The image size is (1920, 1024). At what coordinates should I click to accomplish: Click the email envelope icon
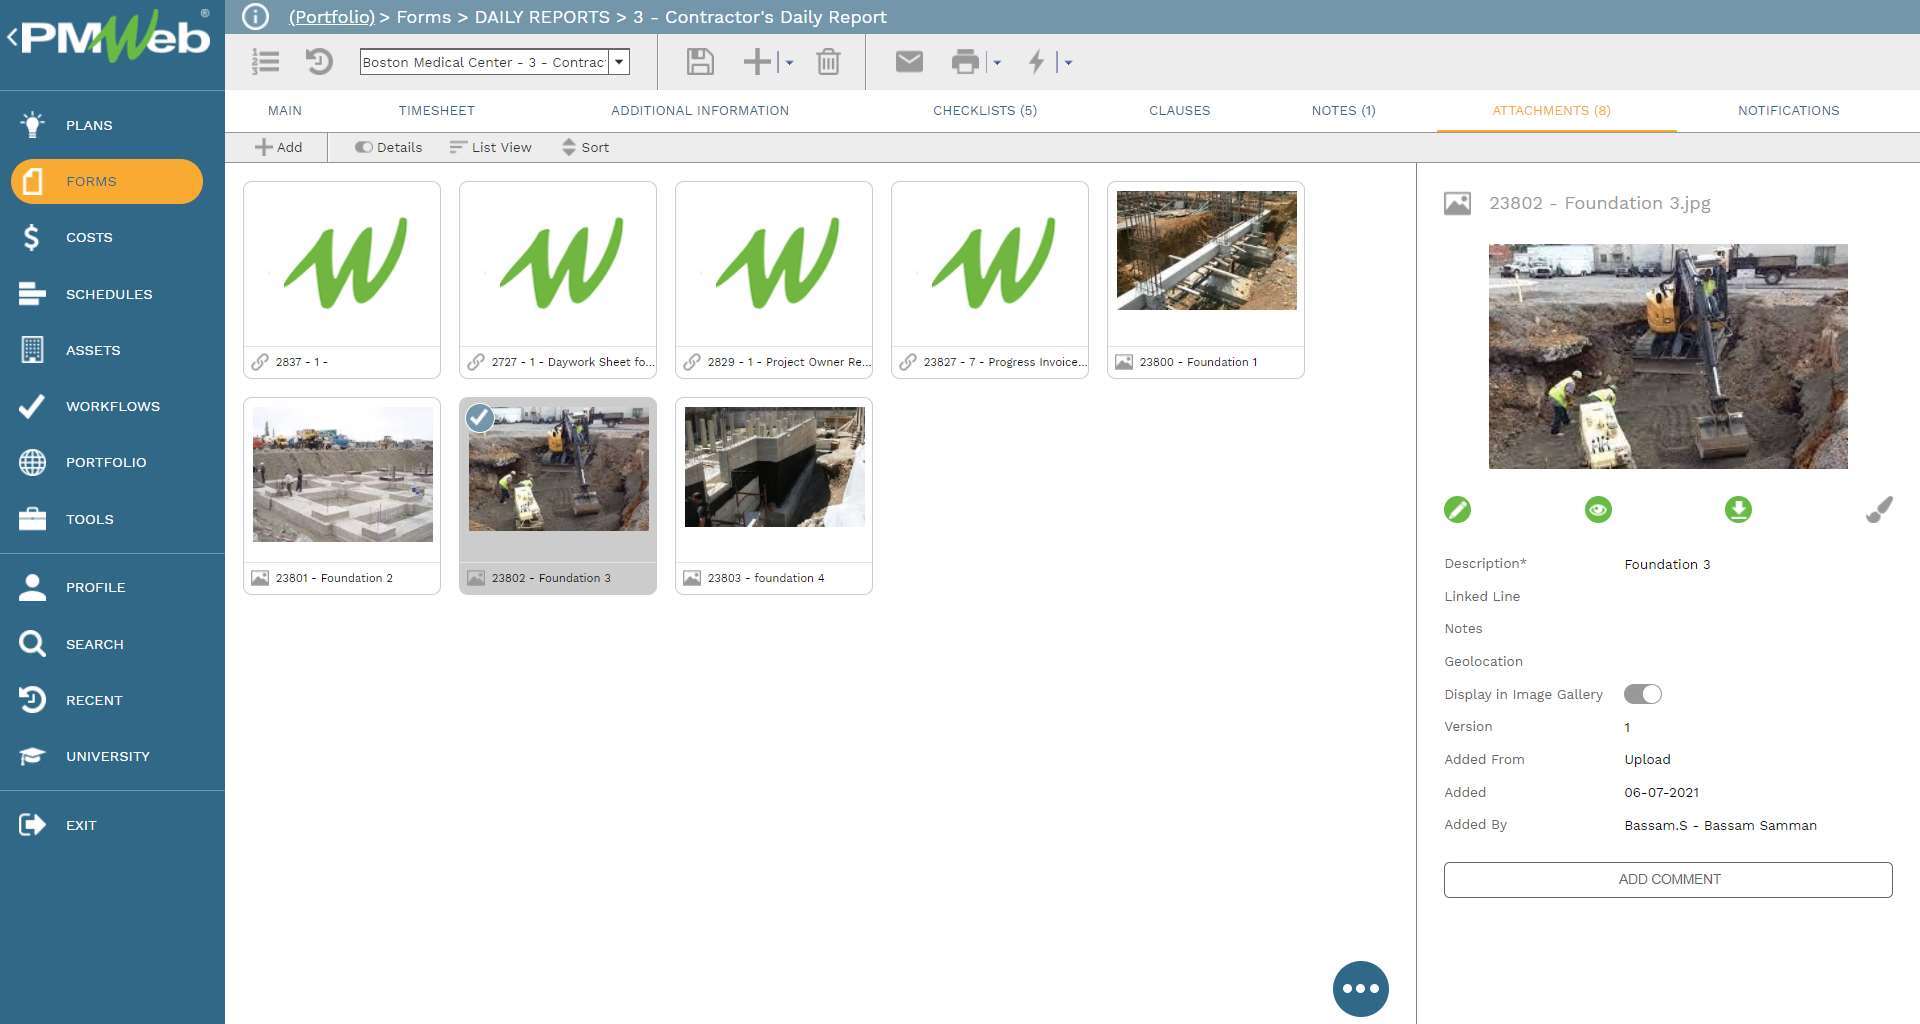pos(908,62)
